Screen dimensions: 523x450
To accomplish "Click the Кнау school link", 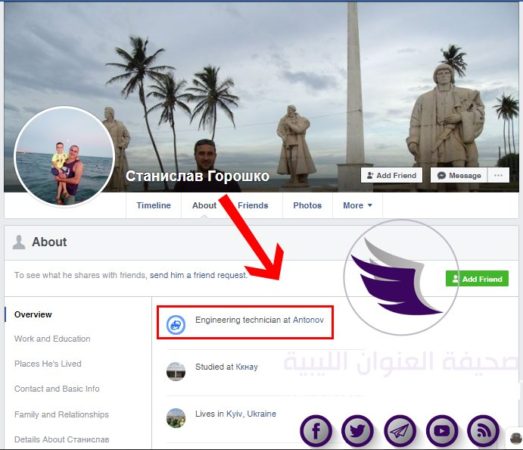I will click(246, 367).
